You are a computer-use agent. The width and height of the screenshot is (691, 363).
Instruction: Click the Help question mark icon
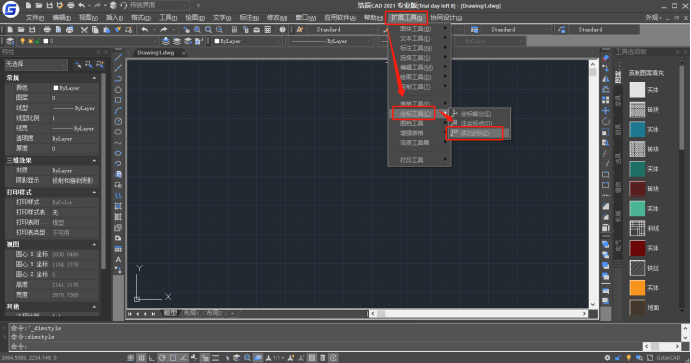click(282, 30)
